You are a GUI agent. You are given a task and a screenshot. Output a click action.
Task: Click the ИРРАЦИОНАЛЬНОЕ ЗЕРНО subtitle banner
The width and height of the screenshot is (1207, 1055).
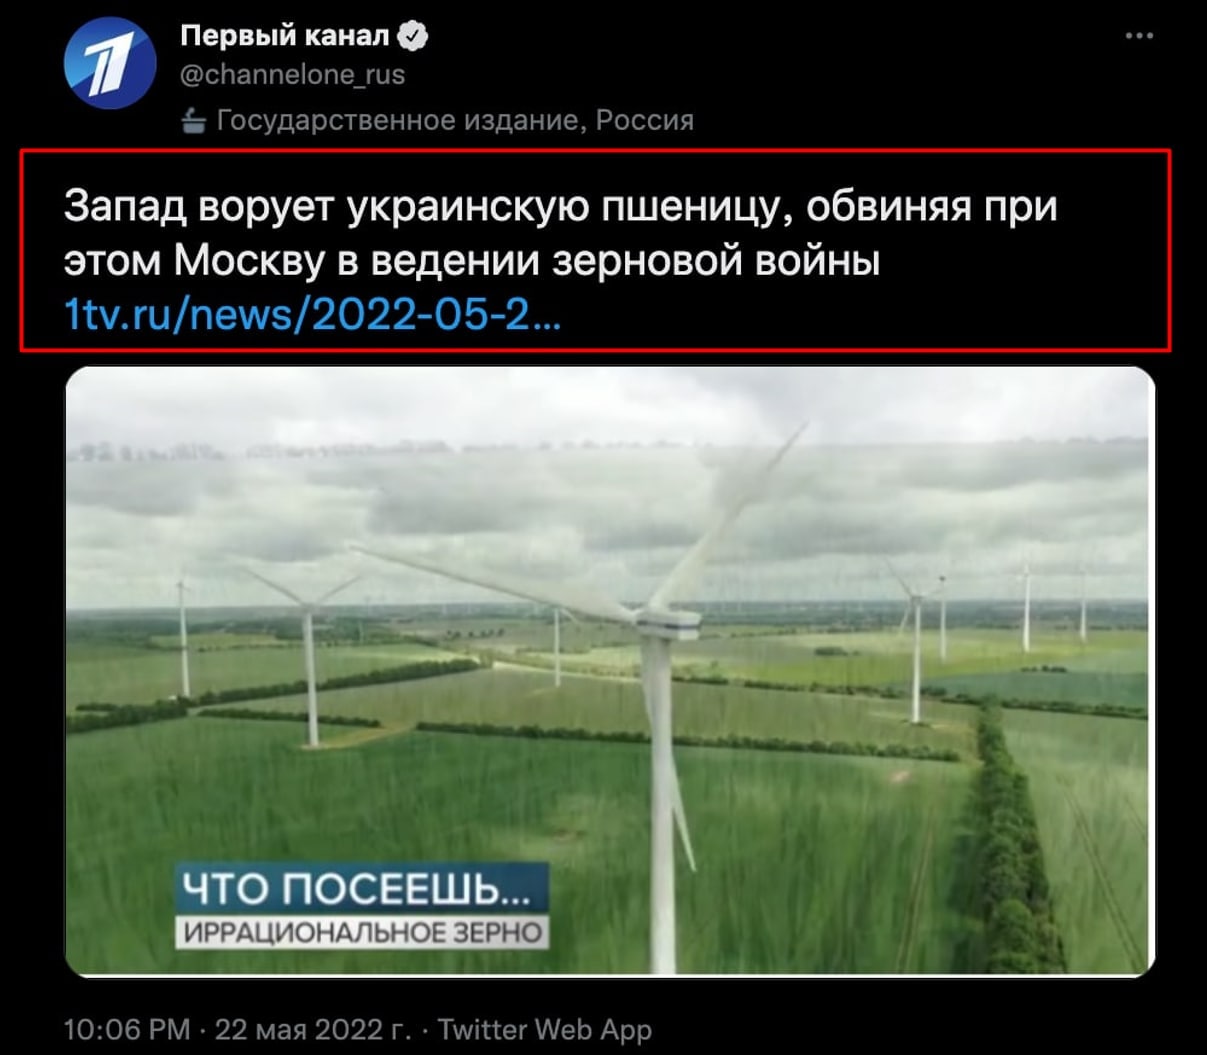click(x=363, y=932)
